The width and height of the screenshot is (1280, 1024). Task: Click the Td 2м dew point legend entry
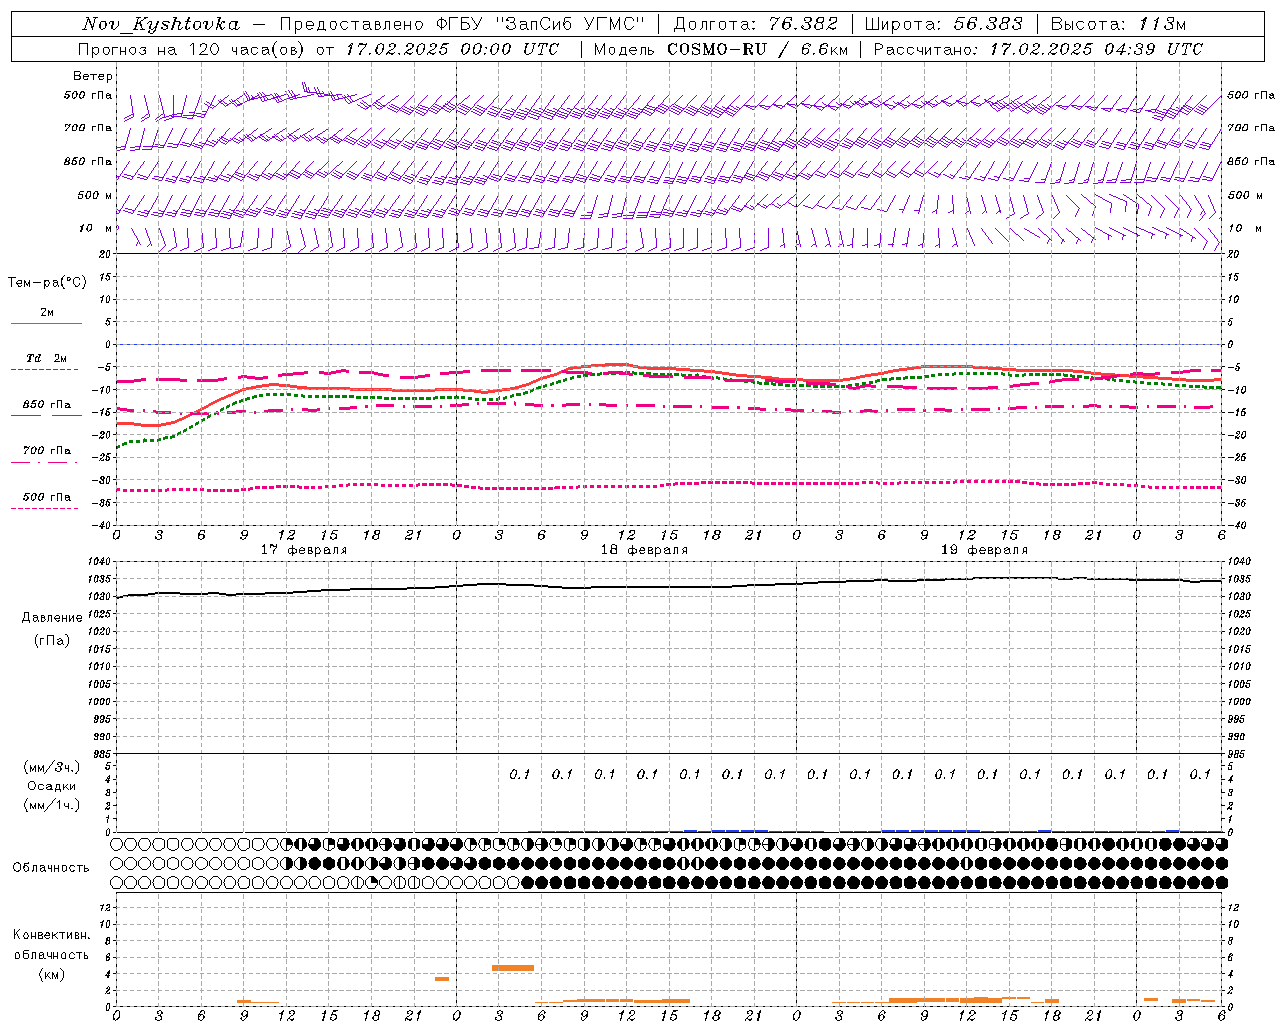47,358
